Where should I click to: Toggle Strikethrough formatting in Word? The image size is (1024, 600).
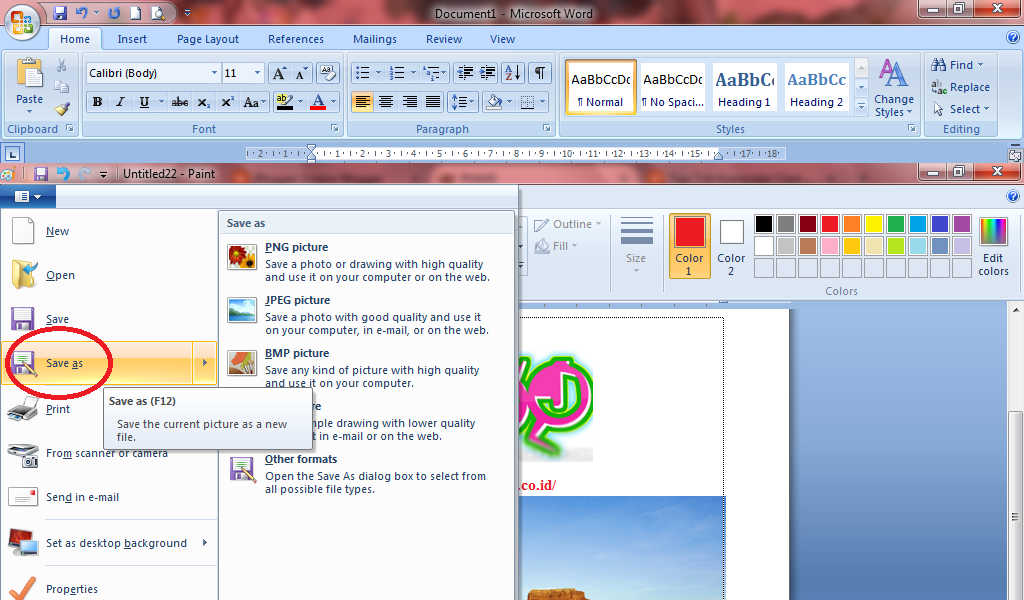[180, 102]
